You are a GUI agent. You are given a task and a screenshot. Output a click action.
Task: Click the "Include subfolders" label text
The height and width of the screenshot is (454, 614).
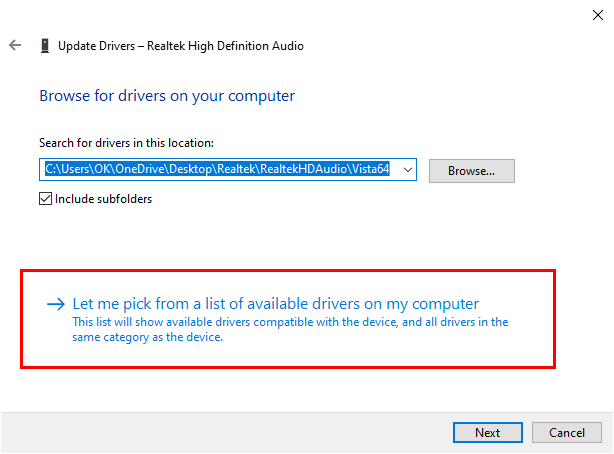pyautogui.click(x=103, y=198)
